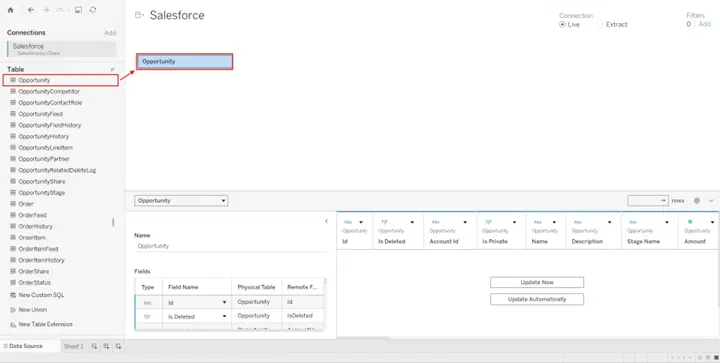This screenshot has width=720, height=363.
Task: Select OpportunityStage in the Table list
Action: [37, 193]
